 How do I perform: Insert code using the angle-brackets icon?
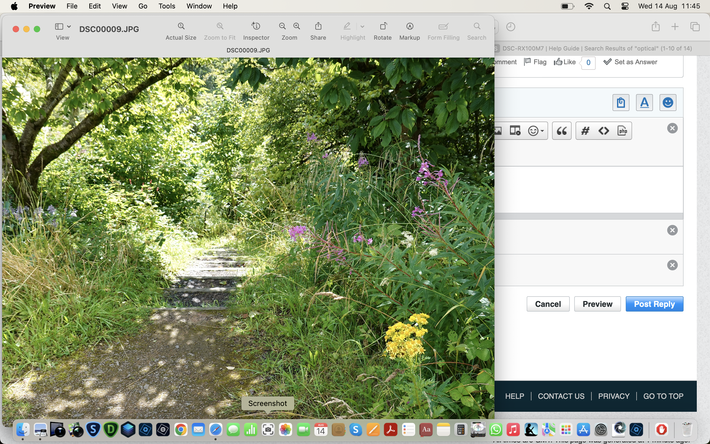[604, 131]
